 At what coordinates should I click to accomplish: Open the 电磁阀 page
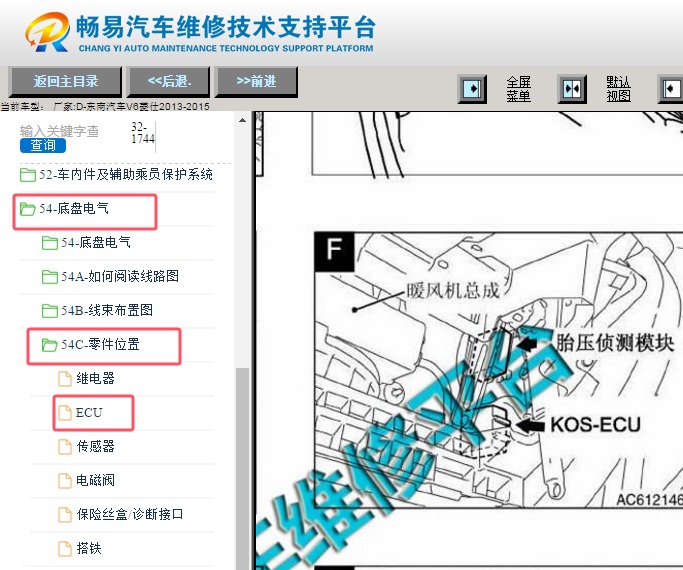tap(95, 480)
